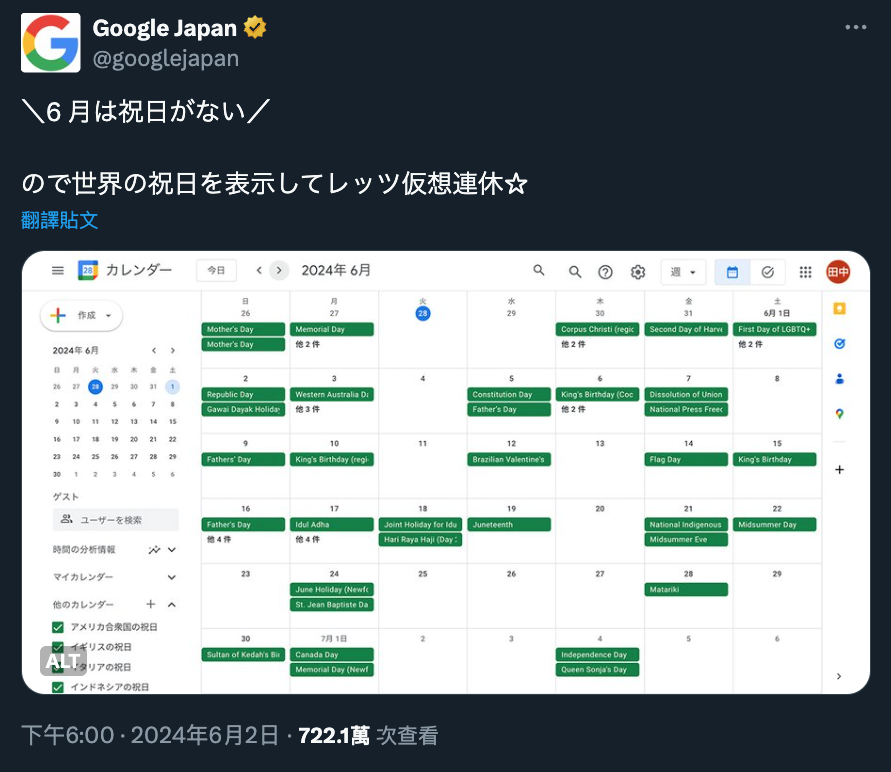Viewport: 891px width, 772px height.
Task: Uncheck the アメリカ合衆国の祝日 calendar
Action: pos(58,627)
